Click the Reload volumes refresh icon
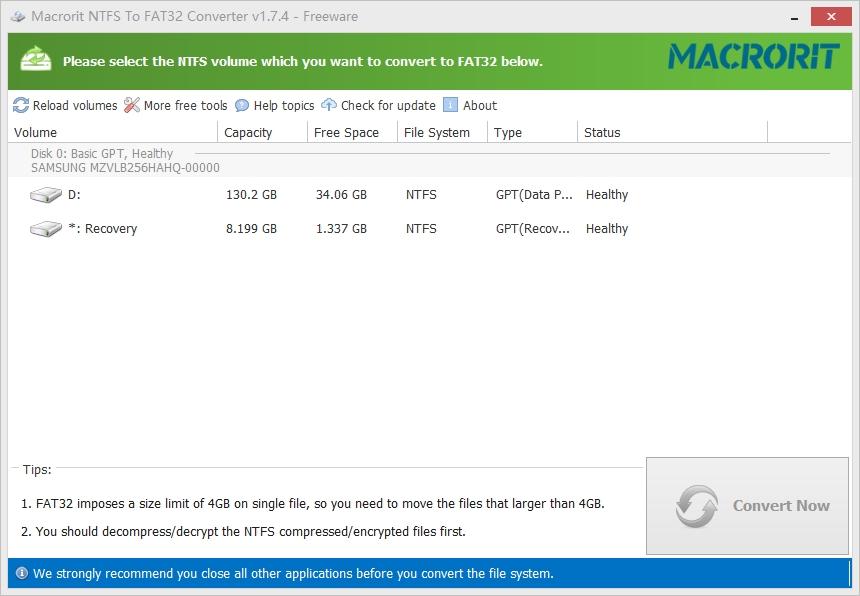 tap(21, 105)
